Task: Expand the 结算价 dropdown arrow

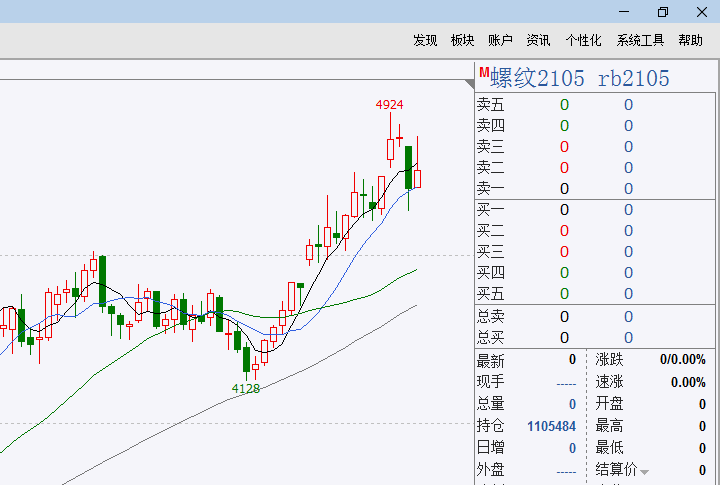Action: click(645, 471)
